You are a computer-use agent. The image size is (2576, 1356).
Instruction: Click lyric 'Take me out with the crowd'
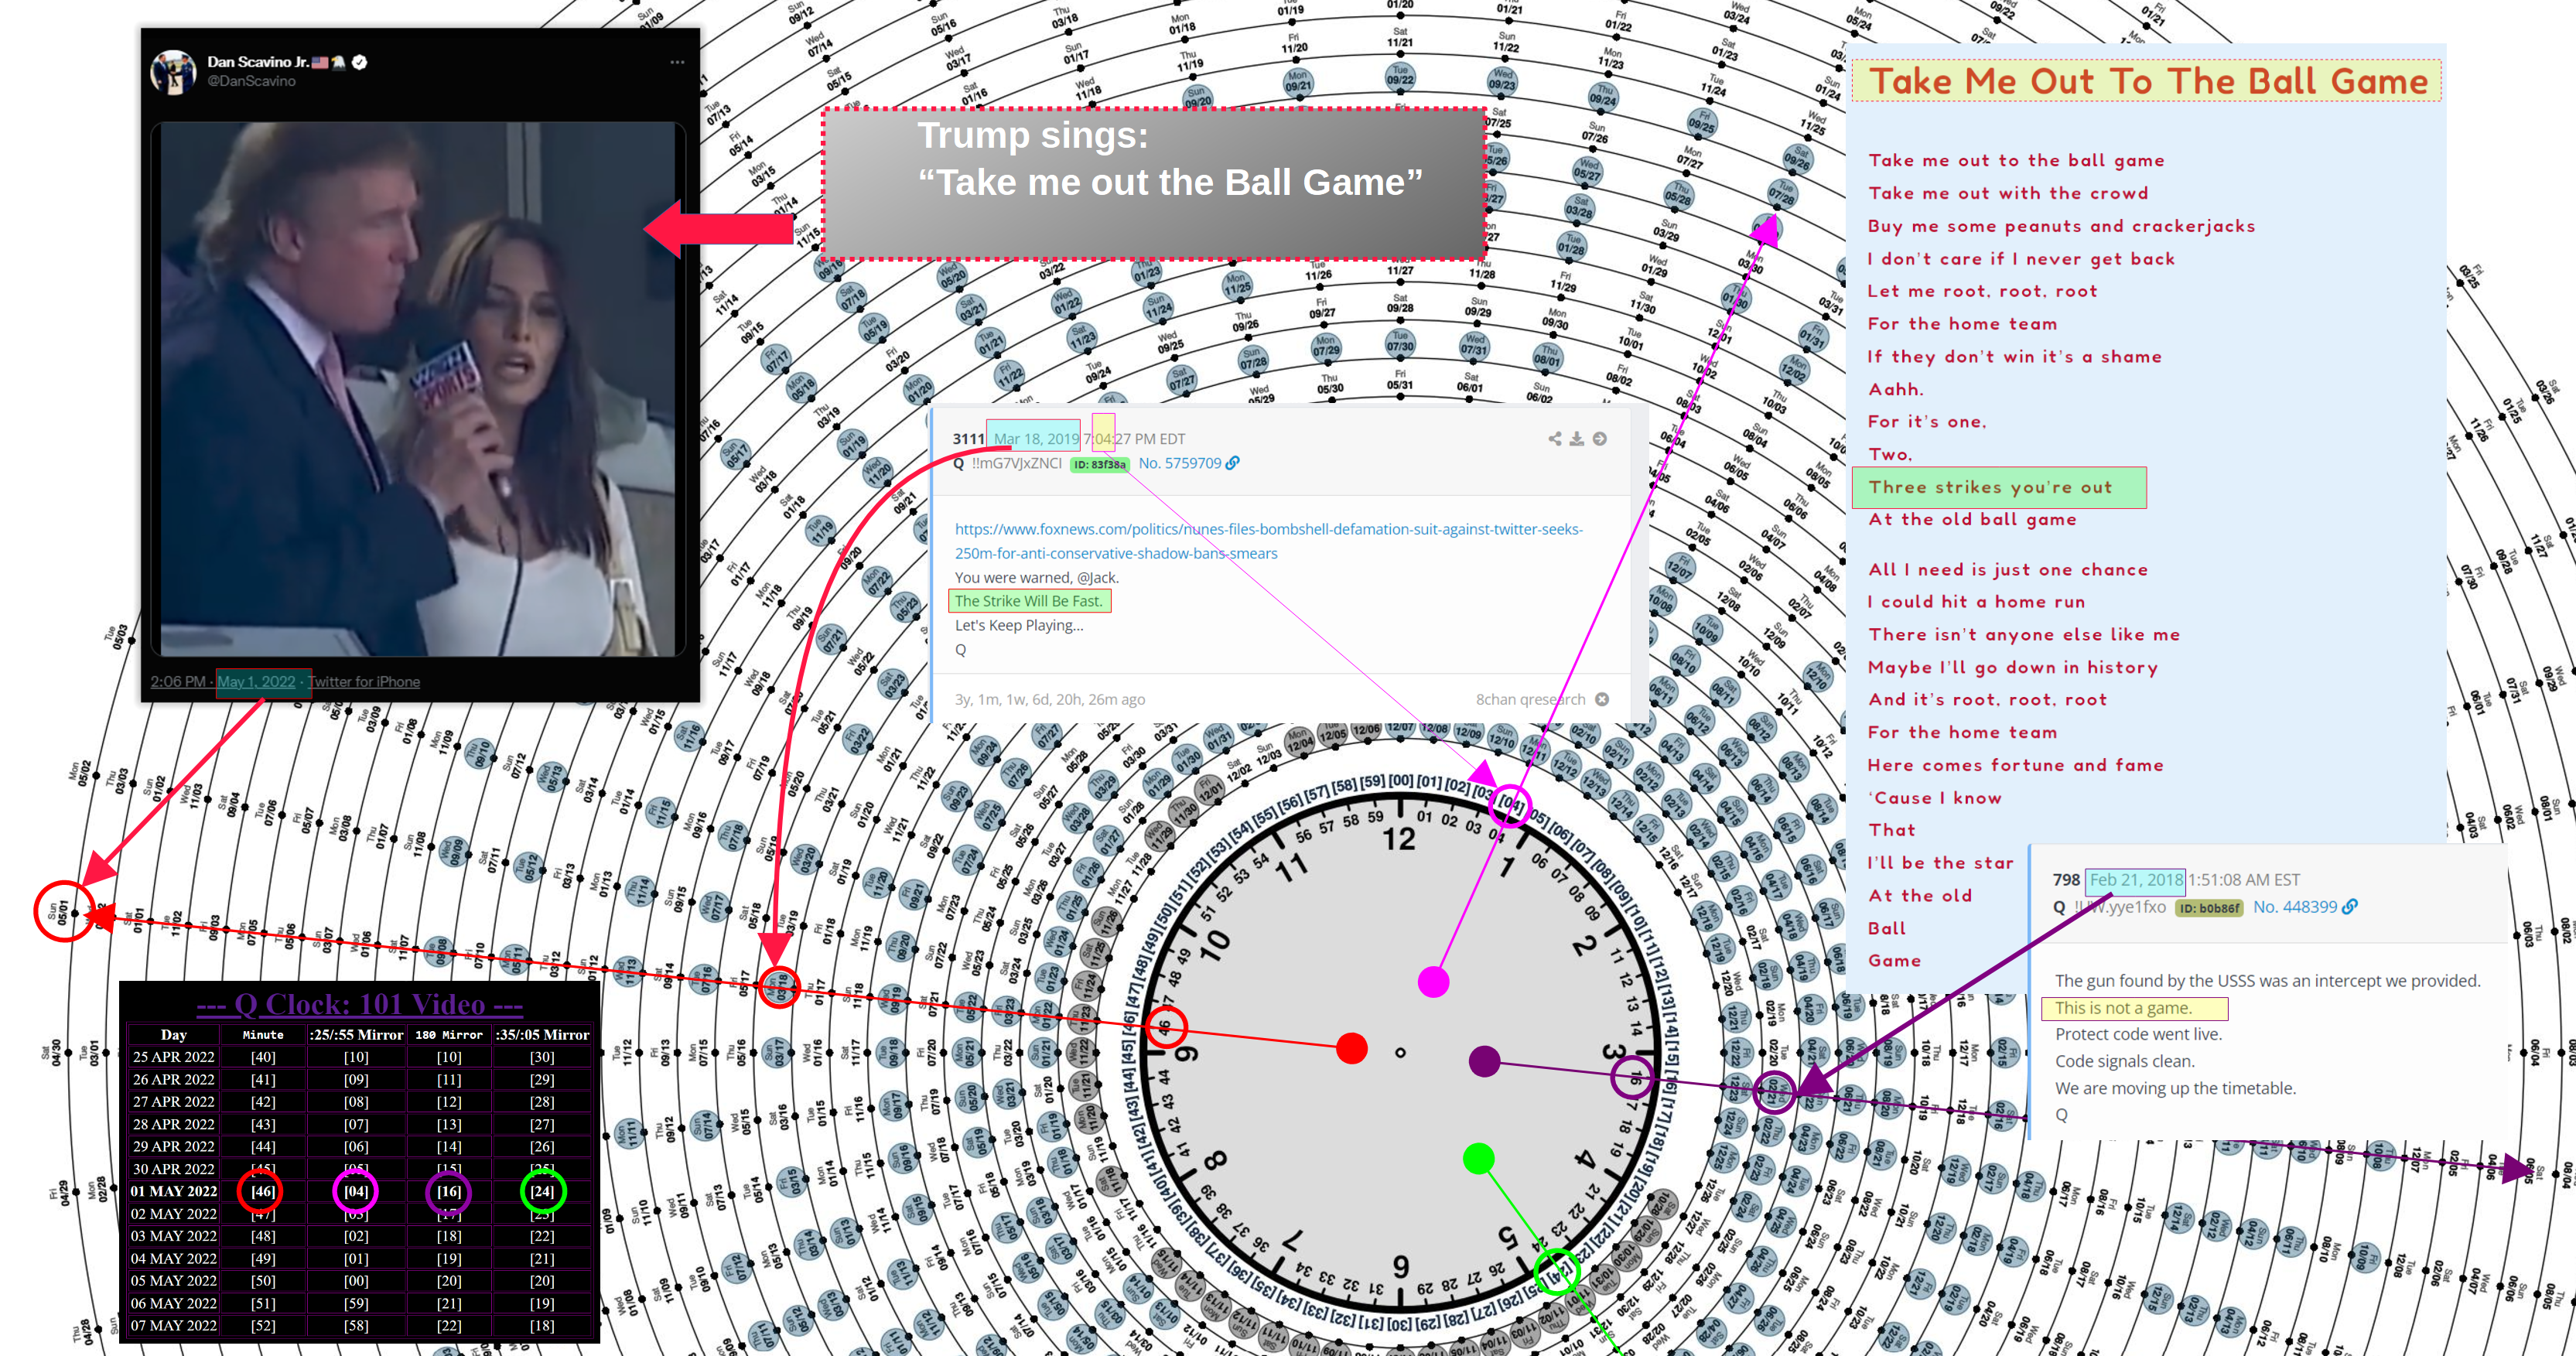pos(2008,193)
